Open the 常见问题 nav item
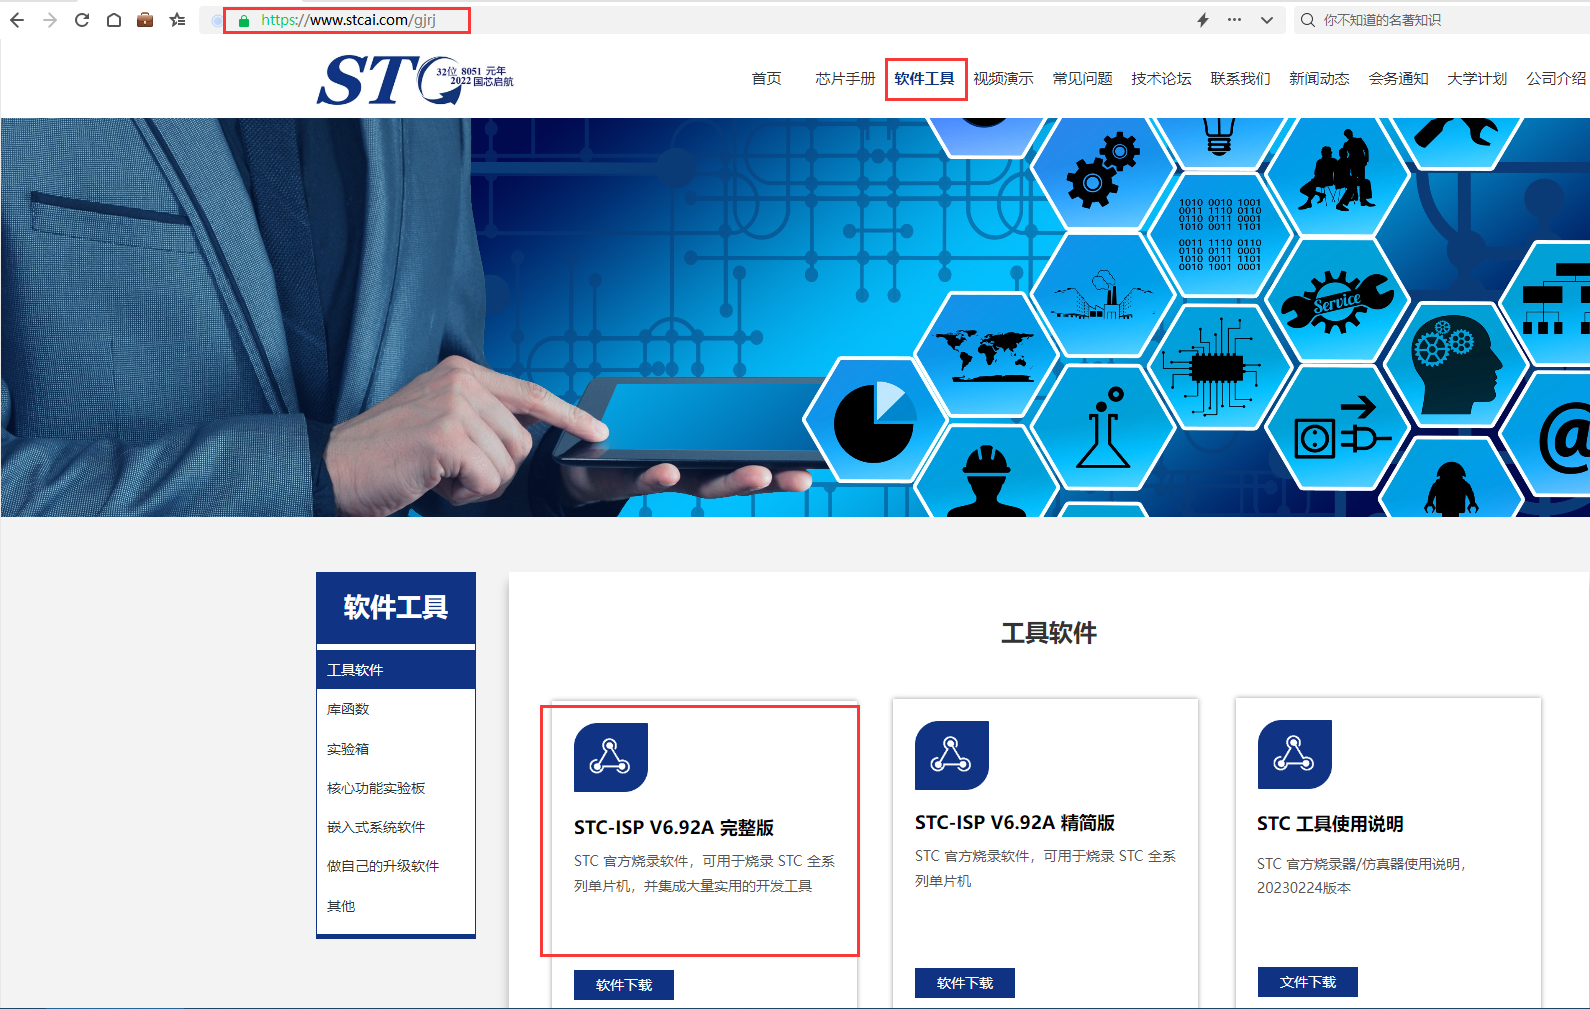The width and height of the screenshot is (1590, 1009). tap(1082, 79)
